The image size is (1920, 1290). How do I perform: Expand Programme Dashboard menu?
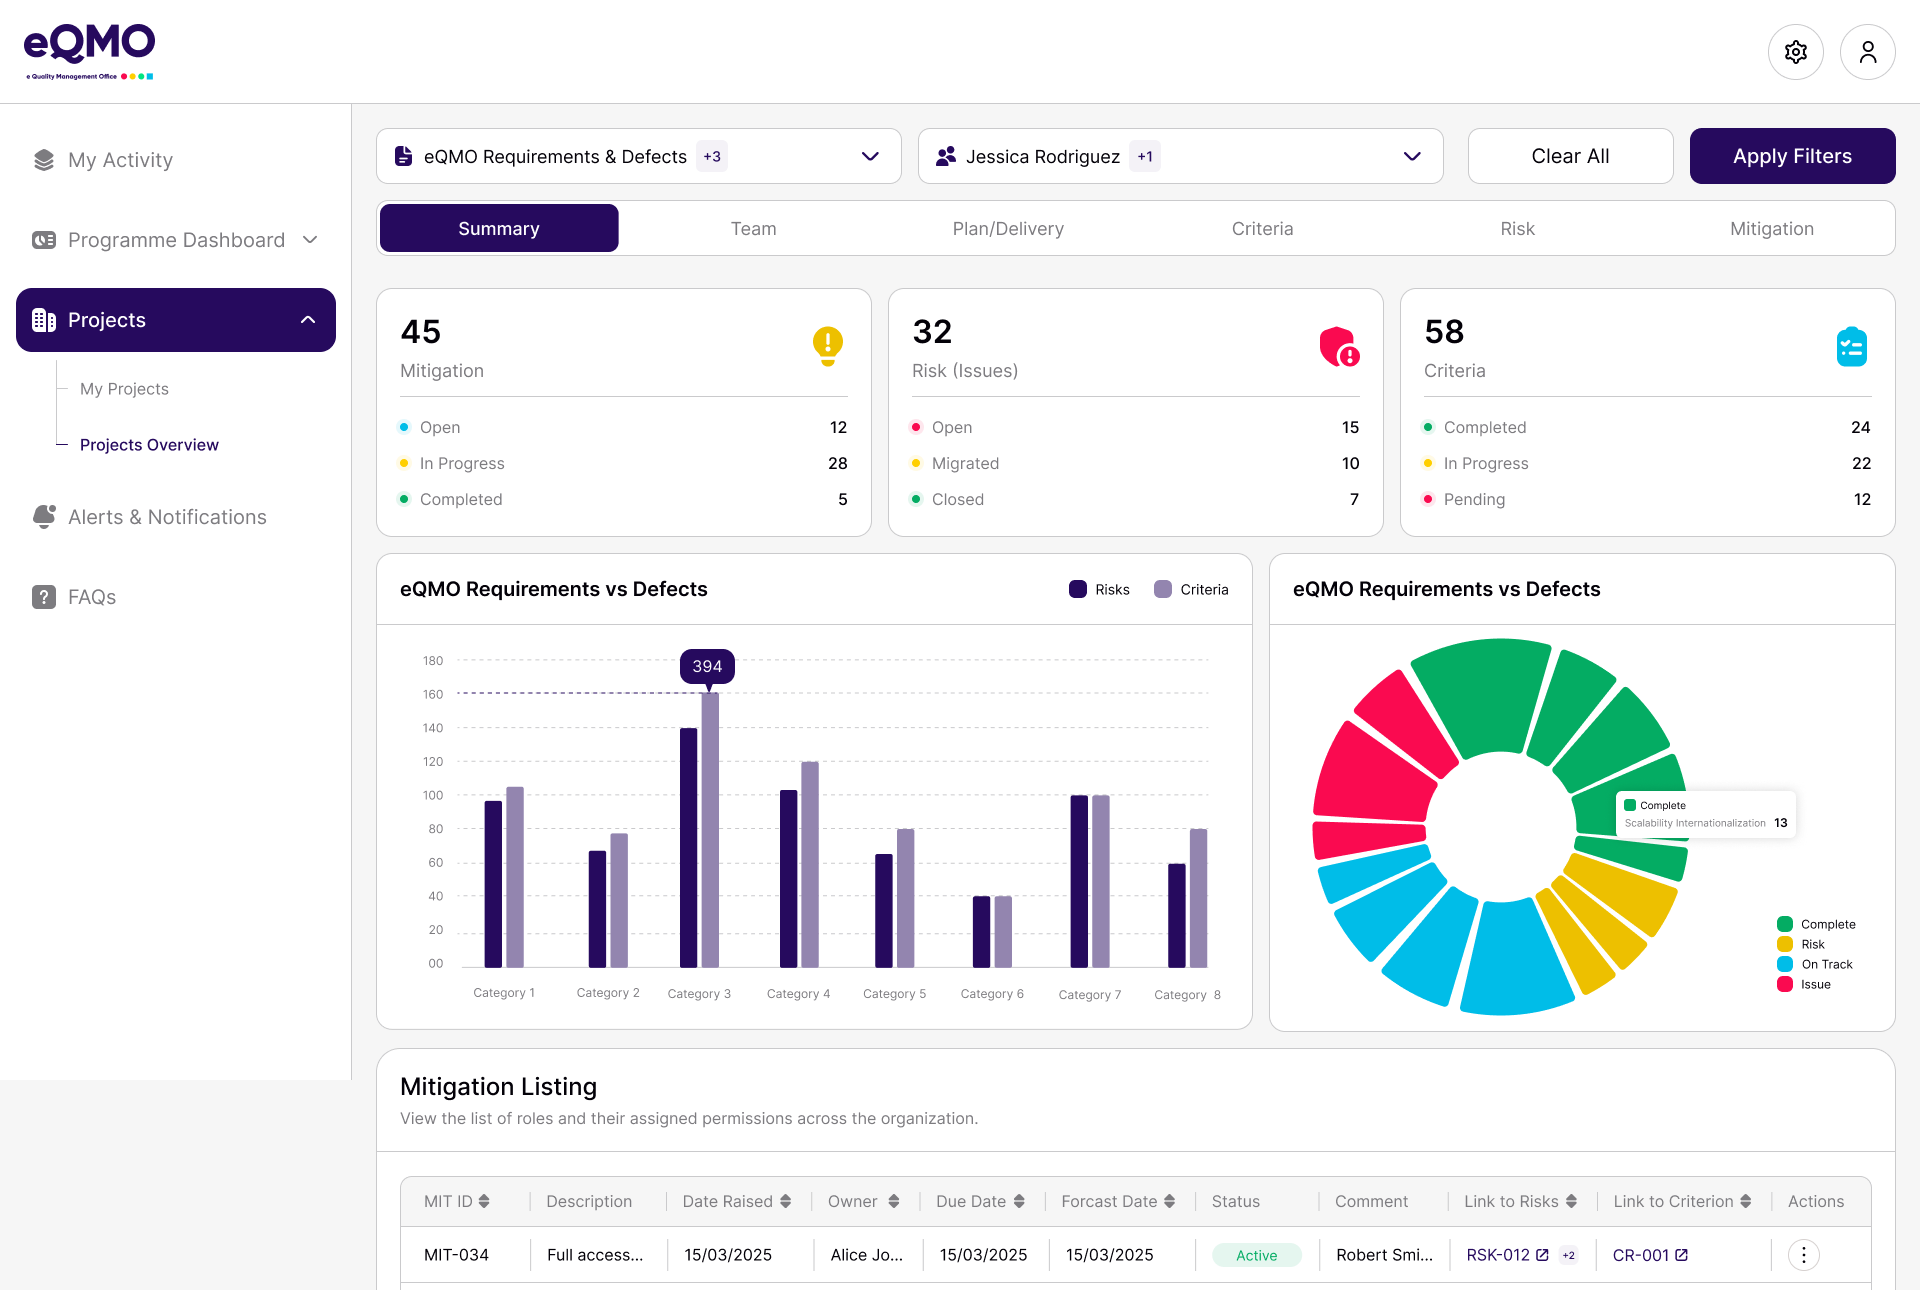point(310,240)
